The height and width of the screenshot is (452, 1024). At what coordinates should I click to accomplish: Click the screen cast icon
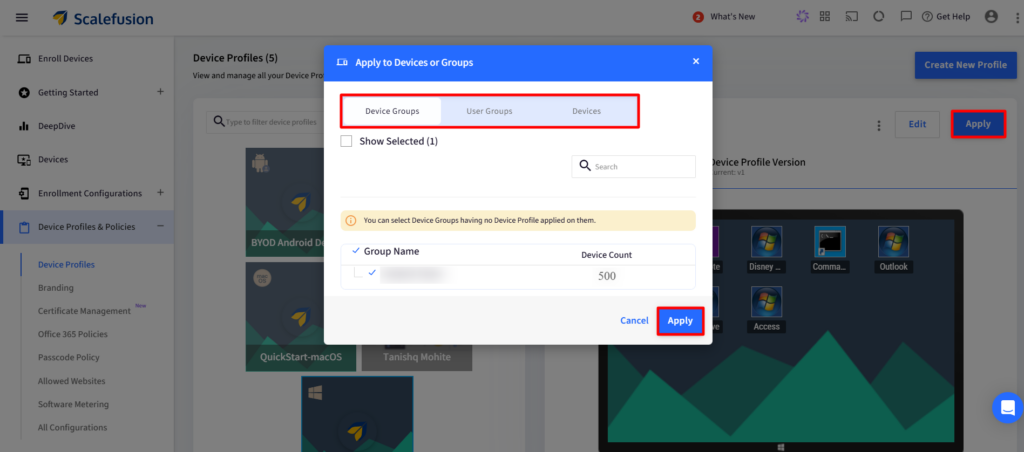point(851,17)
